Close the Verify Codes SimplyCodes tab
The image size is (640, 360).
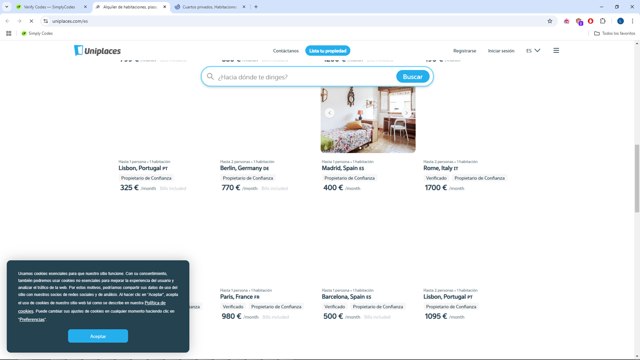coord(85,7)
